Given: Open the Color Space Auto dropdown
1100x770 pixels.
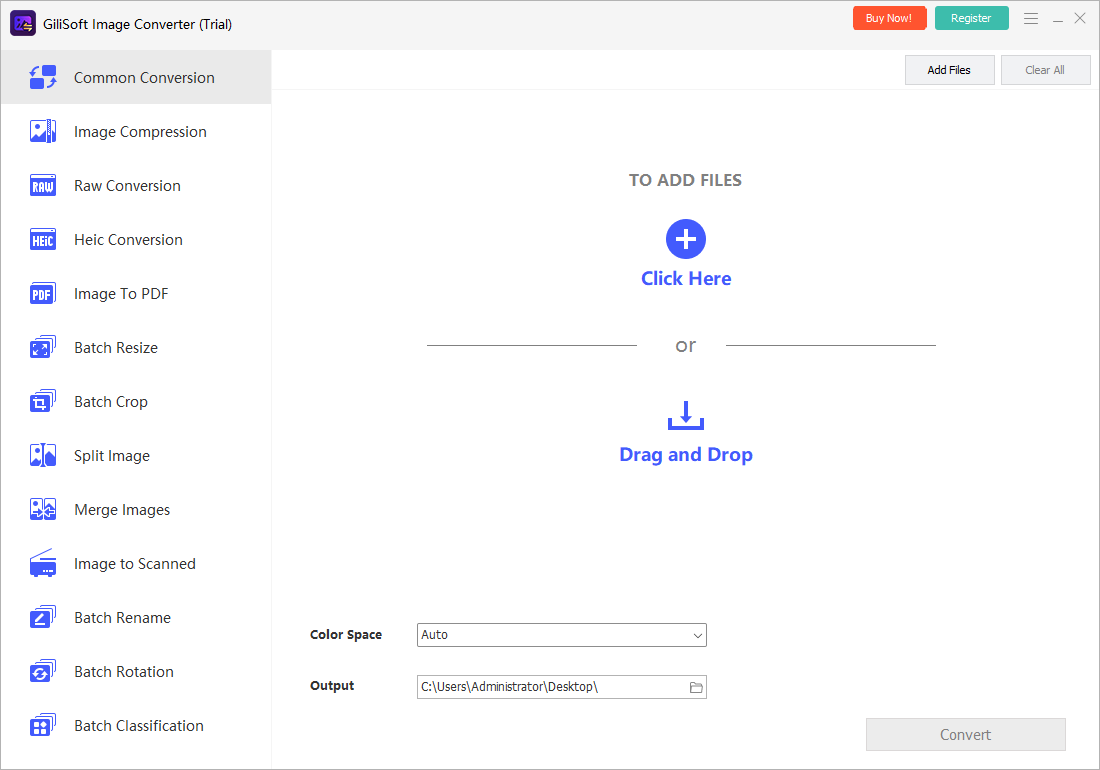Looking at the screenshot, I should 561,635.
